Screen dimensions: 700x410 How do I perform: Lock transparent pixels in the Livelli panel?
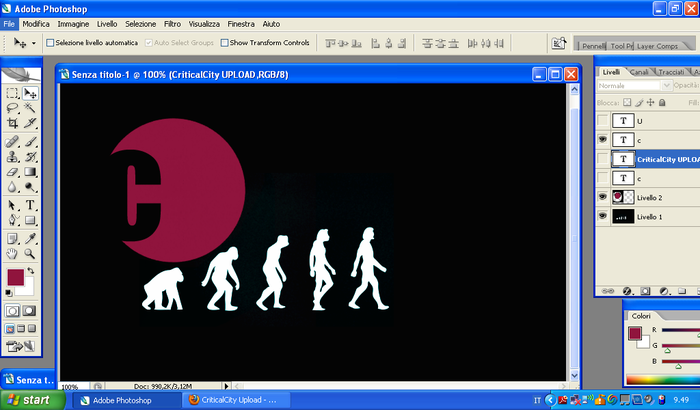[x=627, y=102]
